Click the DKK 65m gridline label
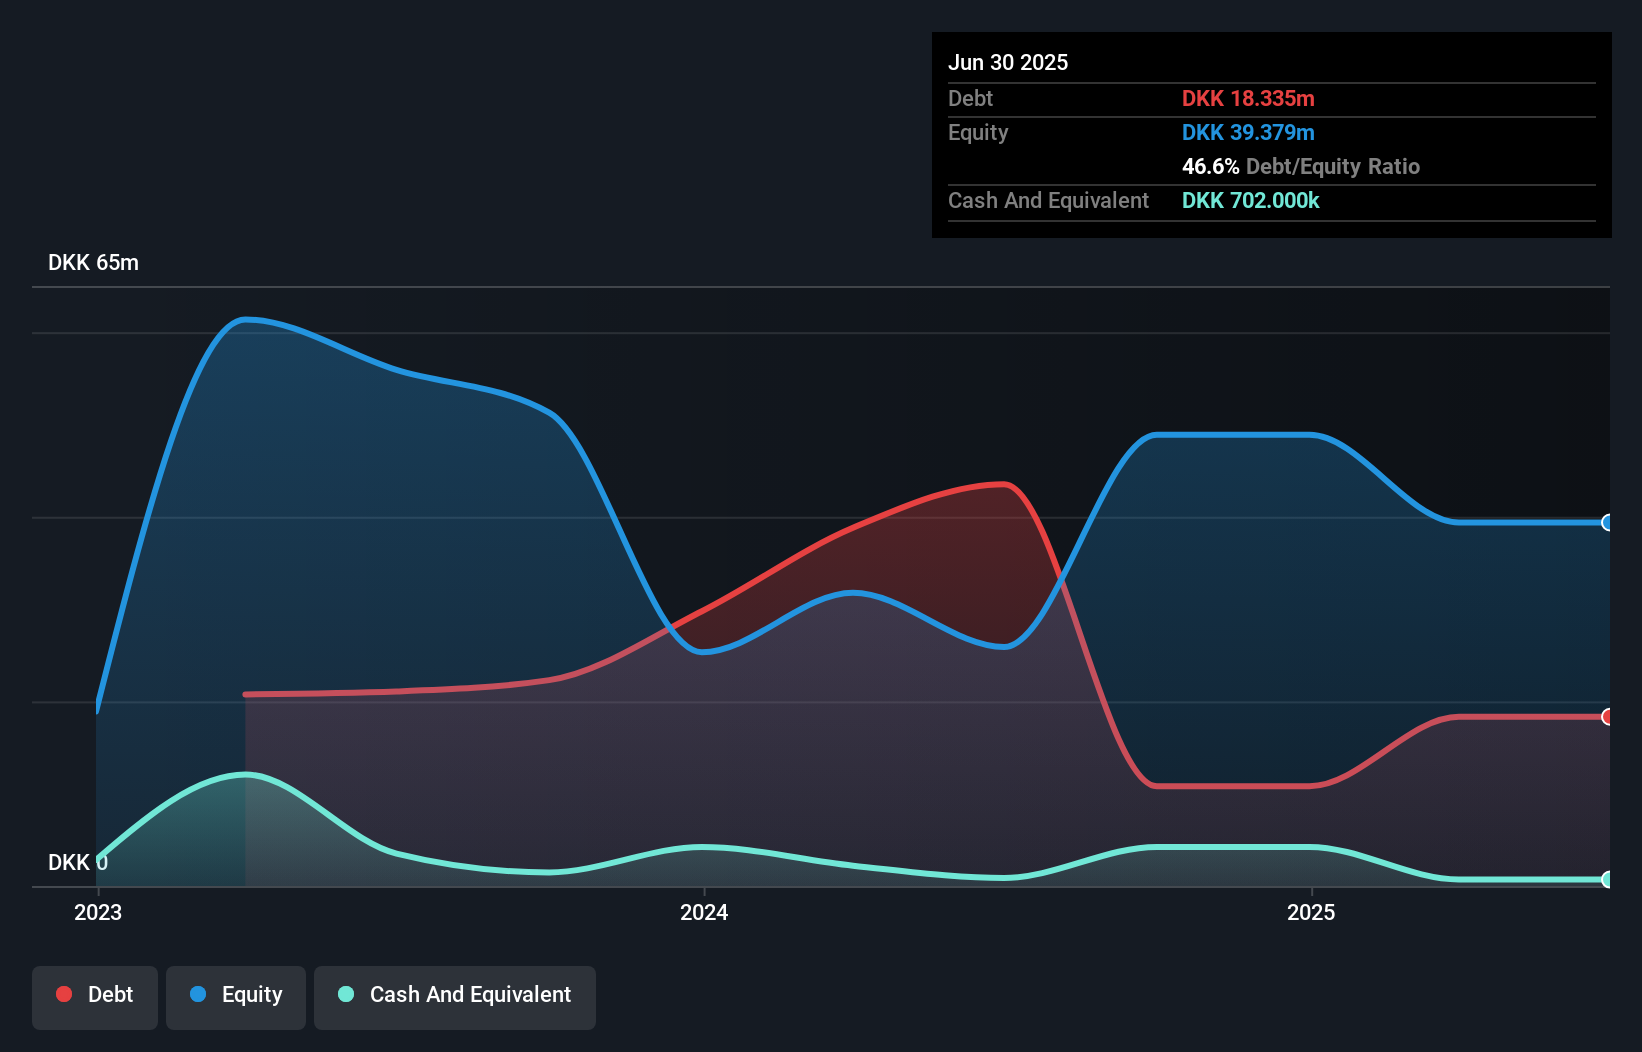The width and height of the screenshot is (1642, 1052). (x=94, y=262)
